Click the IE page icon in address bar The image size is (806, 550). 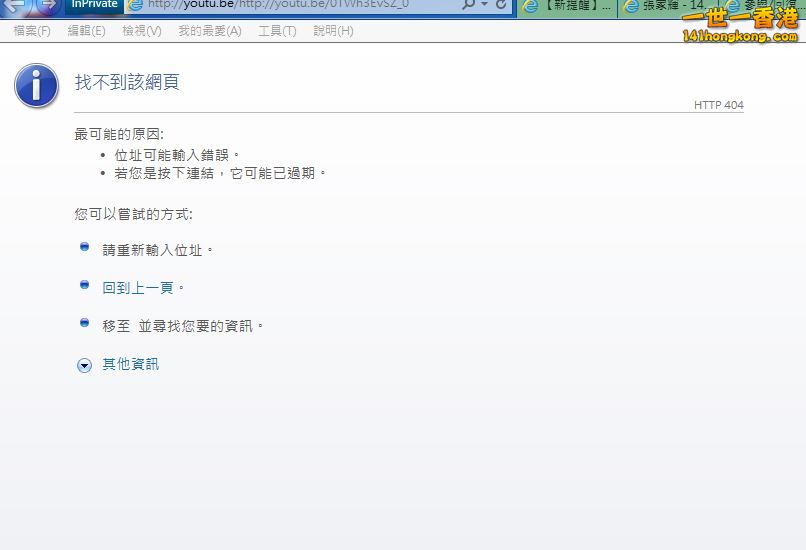(x=136, y=5)
